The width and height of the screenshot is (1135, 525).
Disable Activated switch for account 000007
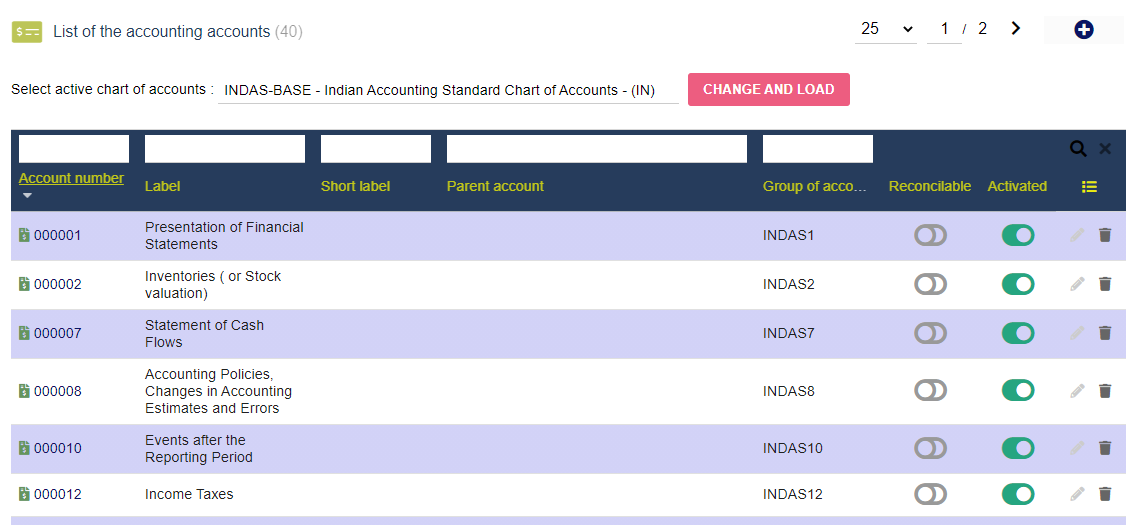click(x=1018, y=333)
